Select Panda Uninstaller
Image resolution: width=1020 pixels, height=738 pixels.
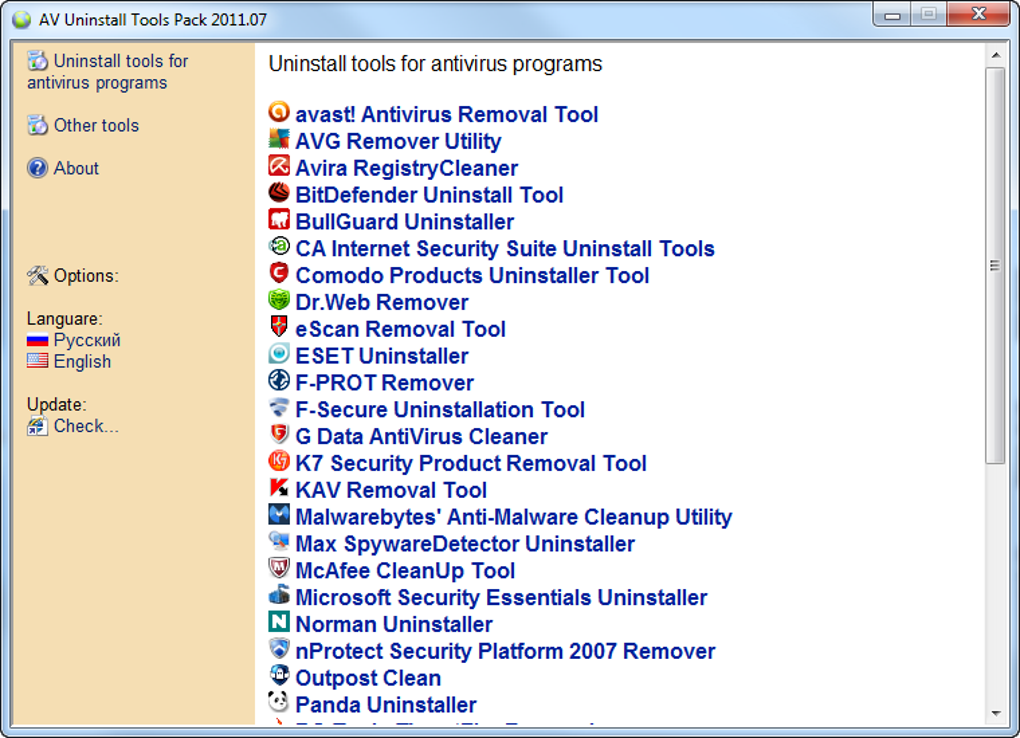(386, 705)
